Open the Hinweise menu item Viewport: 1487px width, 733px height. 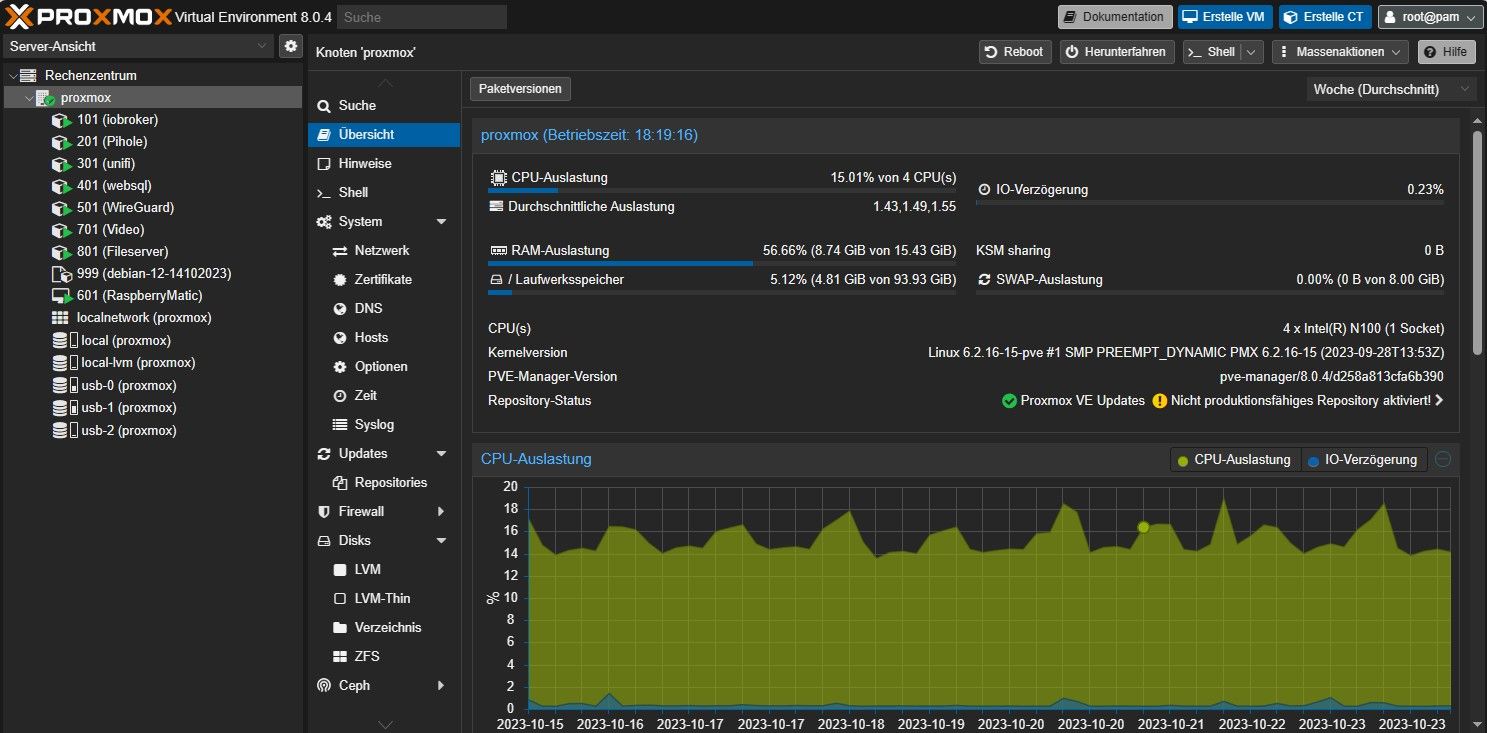pyautogui.click(x=384, y=164)
